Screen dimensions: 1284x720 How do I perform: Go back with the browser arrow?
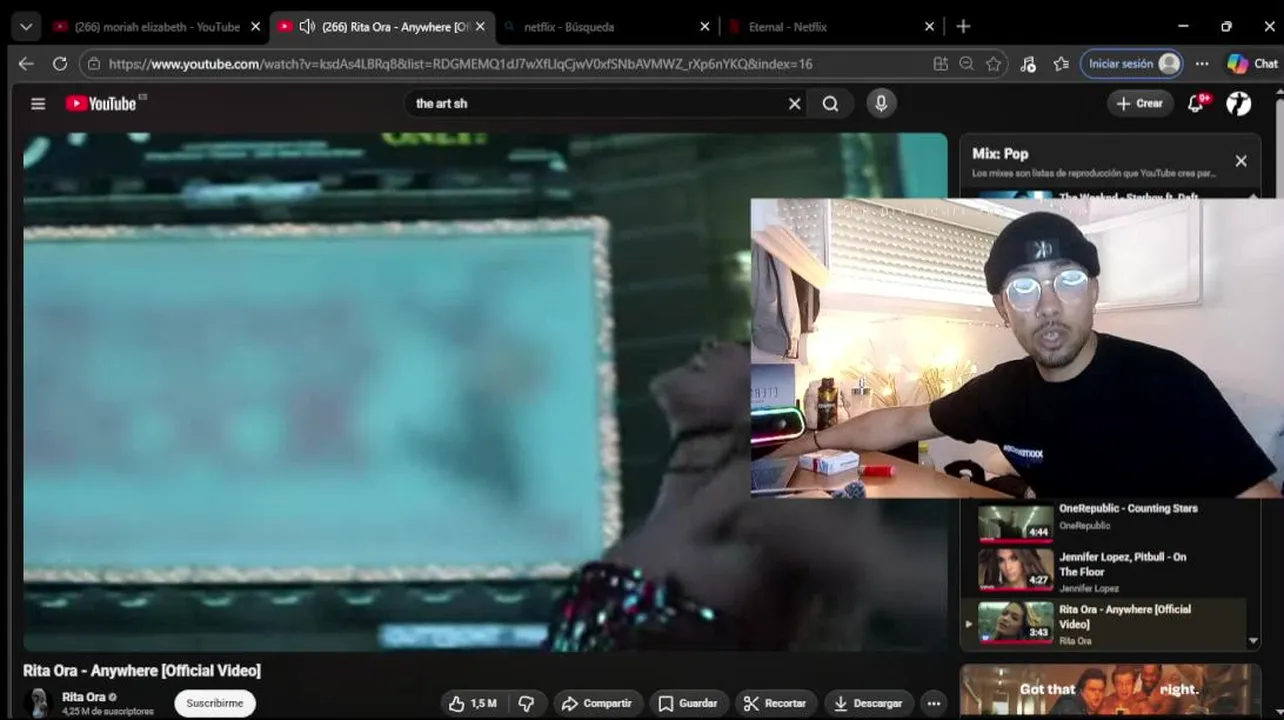pyautogui.click(x=26, y=64)
